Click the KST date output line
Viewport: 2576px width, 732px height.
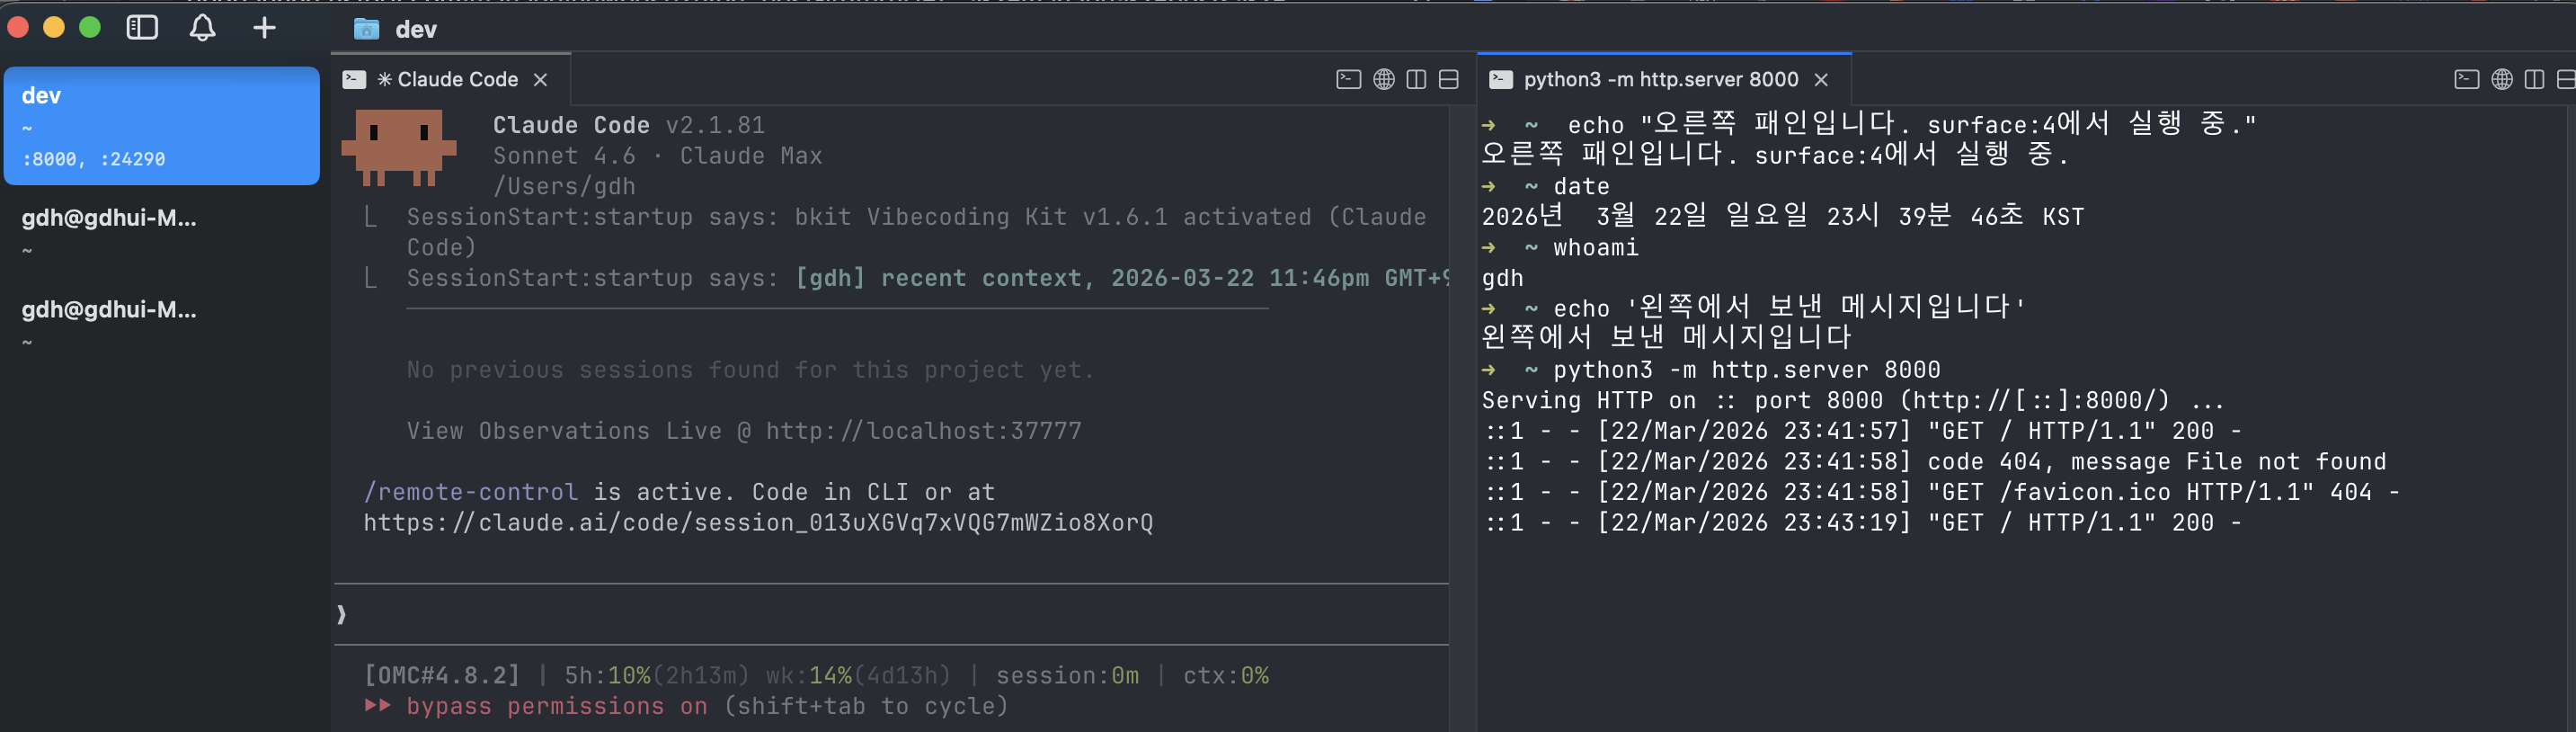coord(1782,216)
